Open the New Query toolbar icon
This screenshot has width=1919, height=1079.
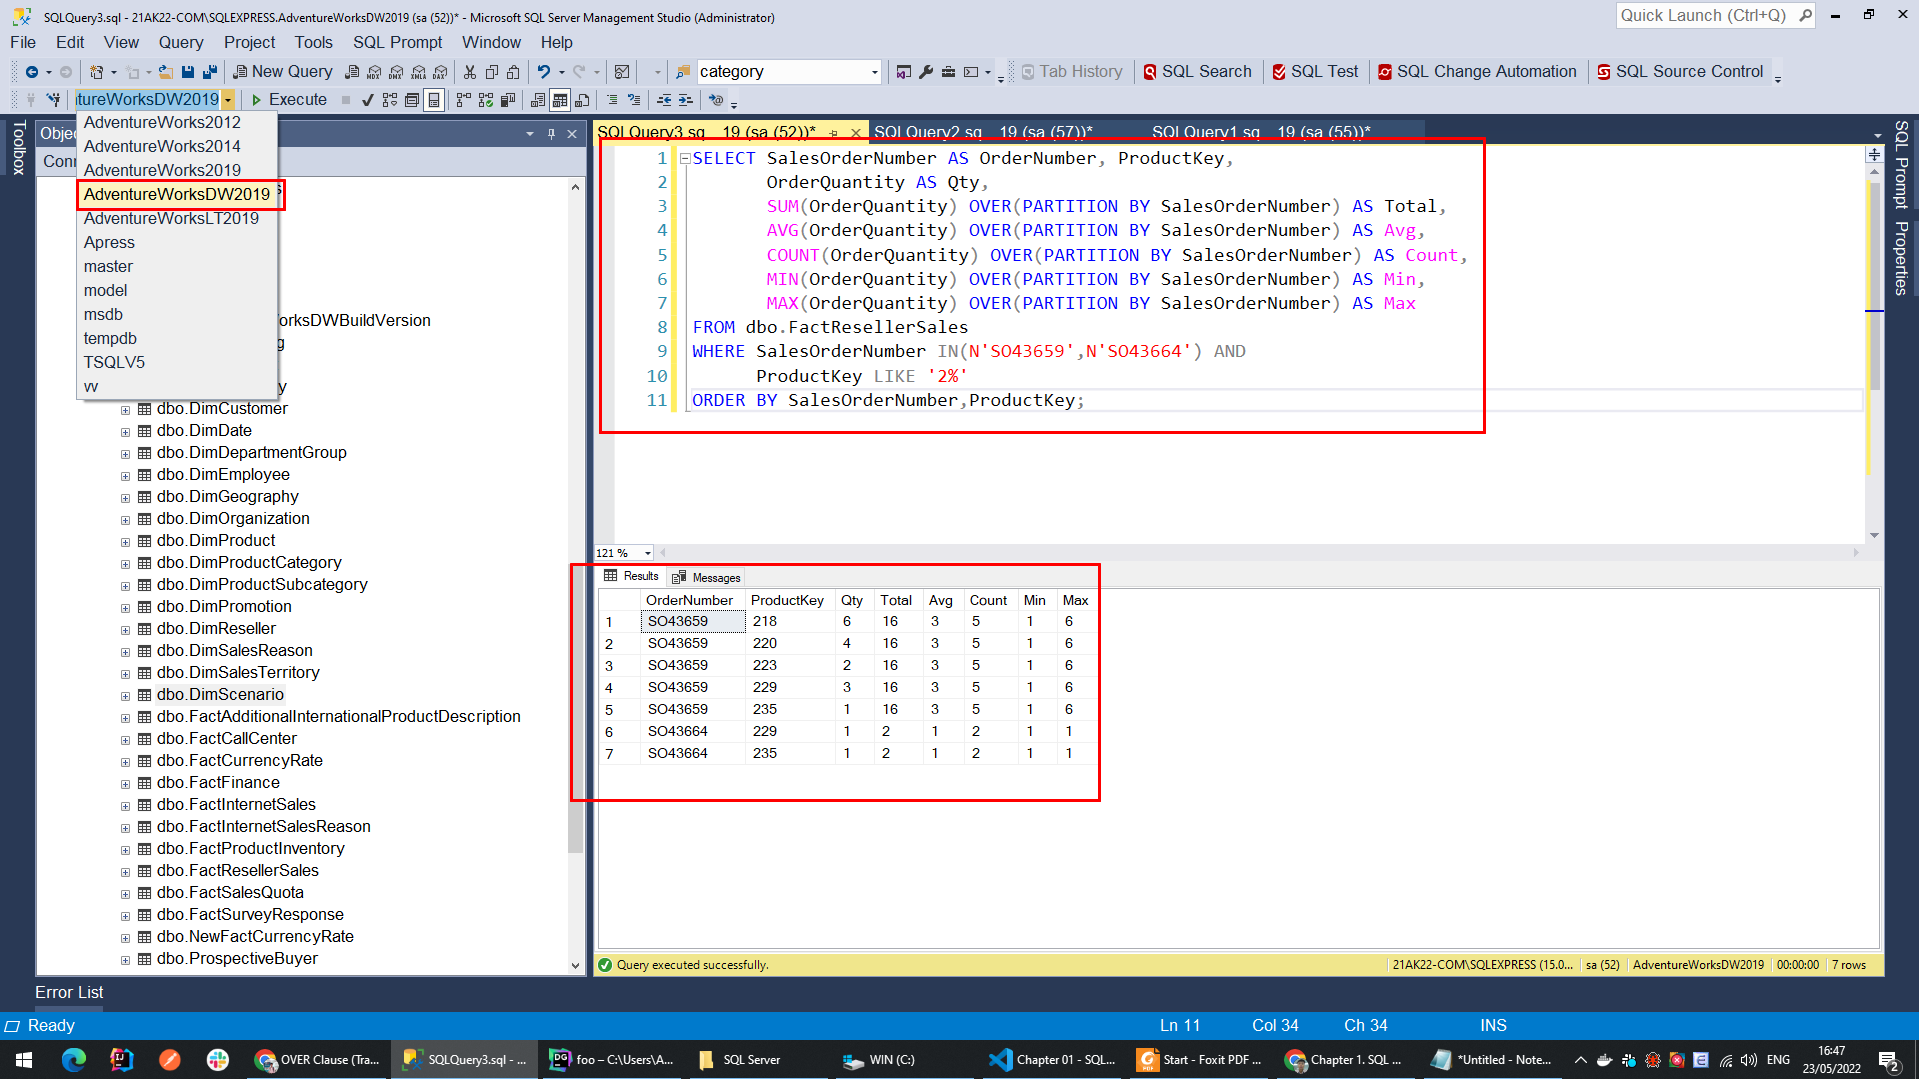click(283, 71)
